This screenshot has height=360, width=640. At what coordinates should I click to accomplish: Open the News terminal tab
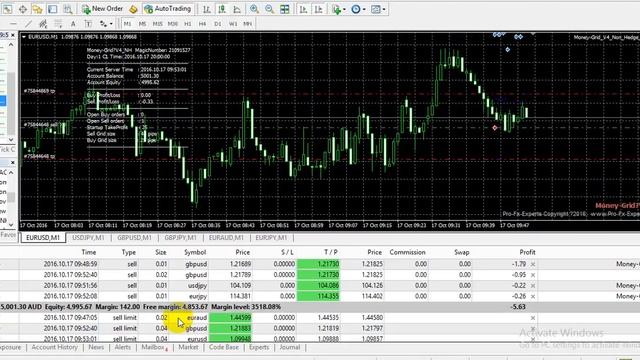(96, 347)
